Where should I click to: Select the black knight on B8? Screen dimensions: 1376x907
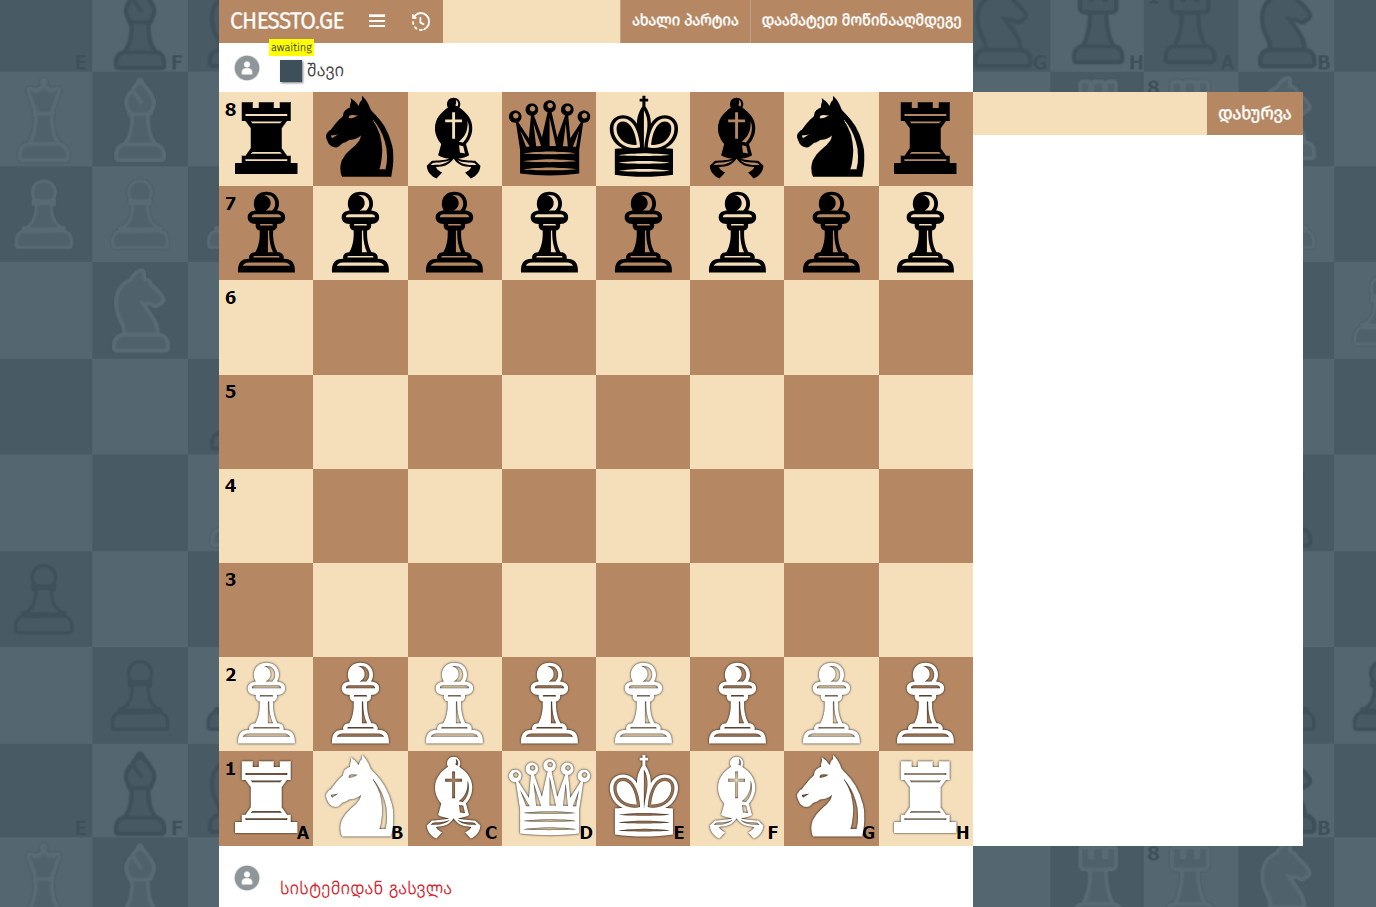point(360,139)
